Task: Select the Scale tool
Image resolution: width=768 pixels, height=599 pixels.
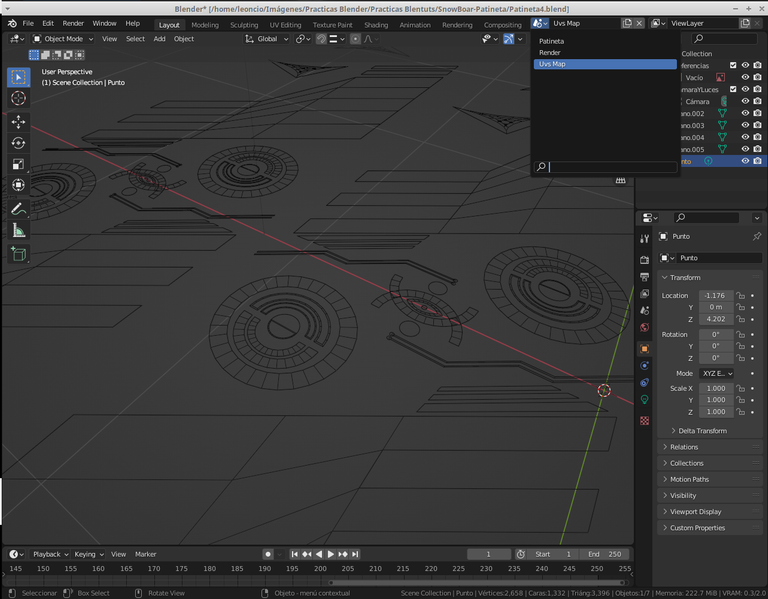Action: pyautogui.click(x=19, y=164)
